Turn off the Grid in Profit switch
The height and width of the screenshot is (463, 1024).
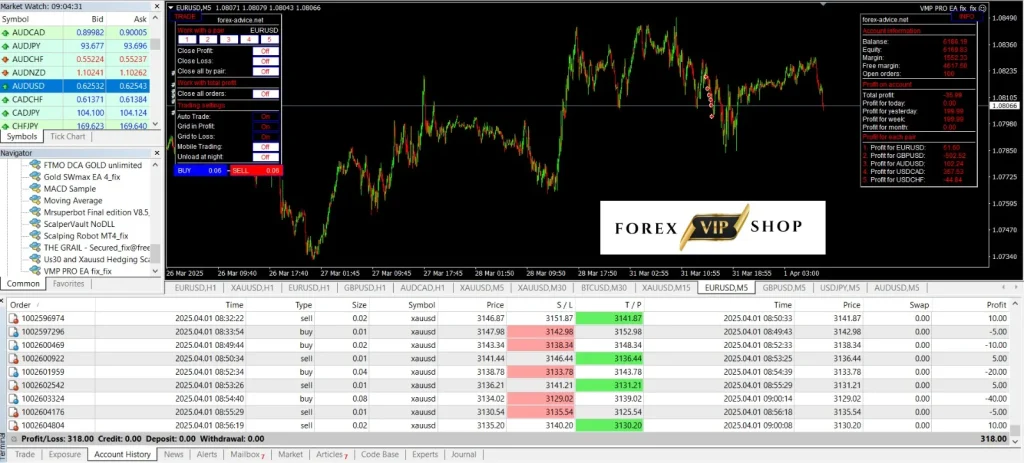coord(265,127)
